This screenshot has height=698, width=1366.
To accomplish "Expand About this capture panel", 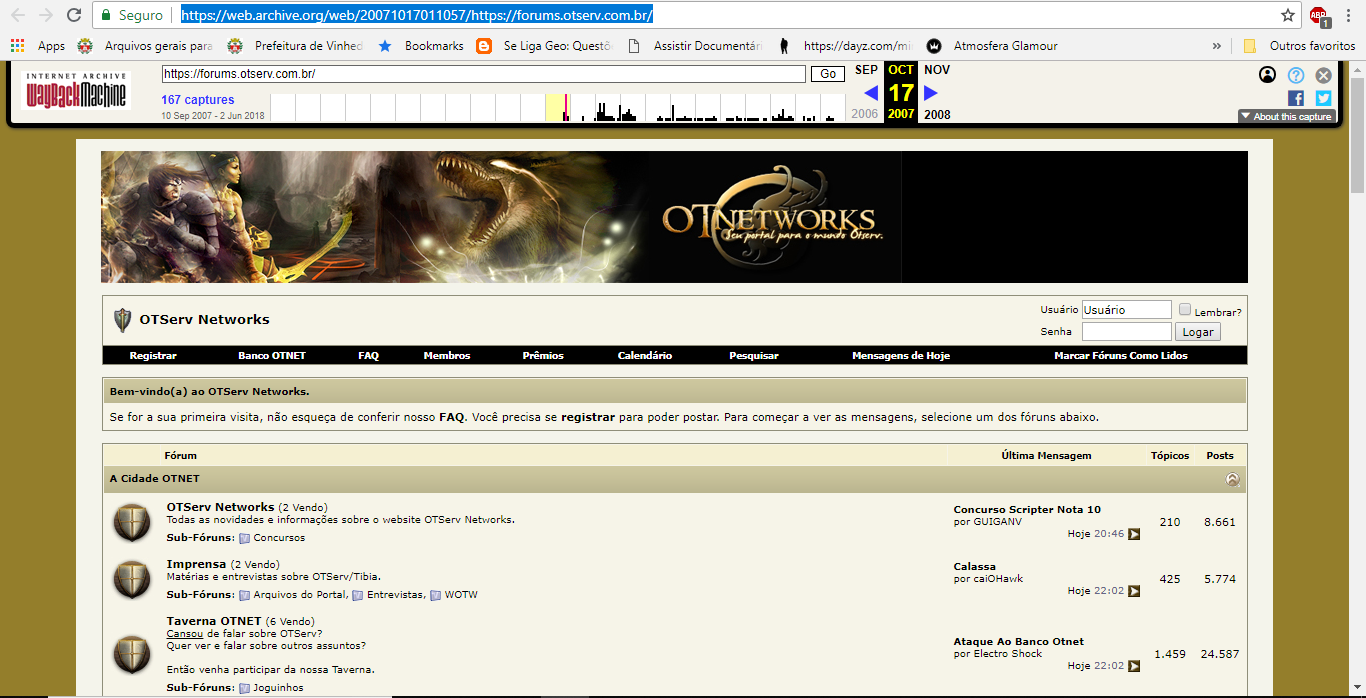I will point(1286,116).
